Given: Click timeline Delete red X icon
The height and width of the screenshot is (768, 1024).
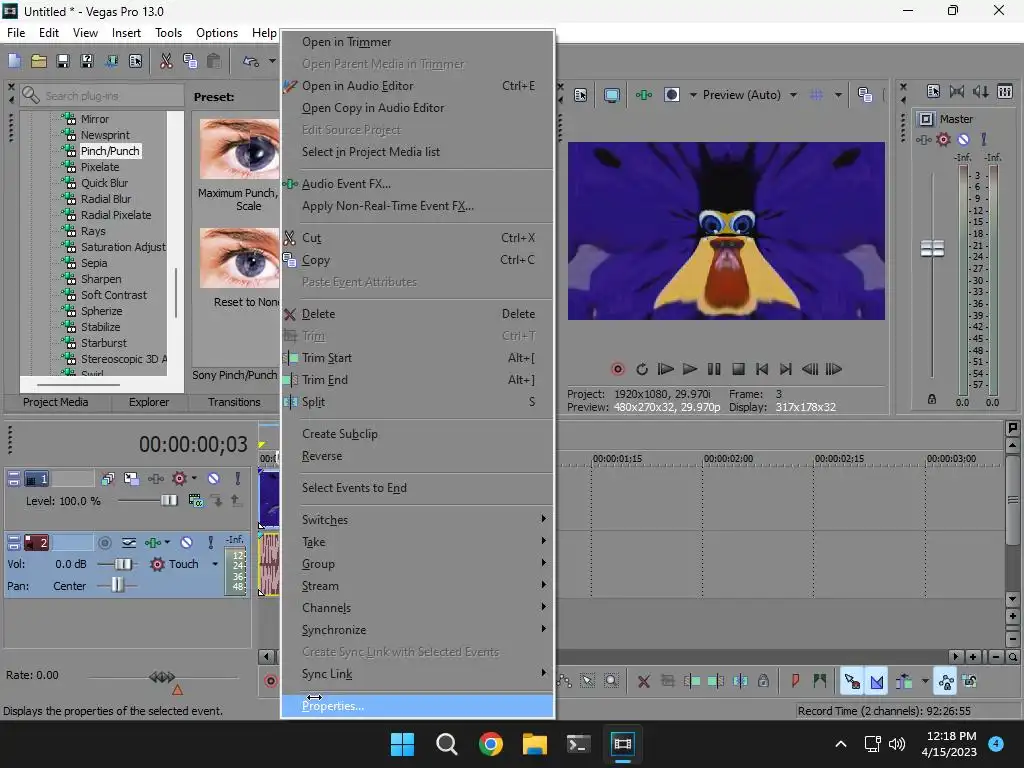Looking at the screenshot, I should click(x=643, y=682).
